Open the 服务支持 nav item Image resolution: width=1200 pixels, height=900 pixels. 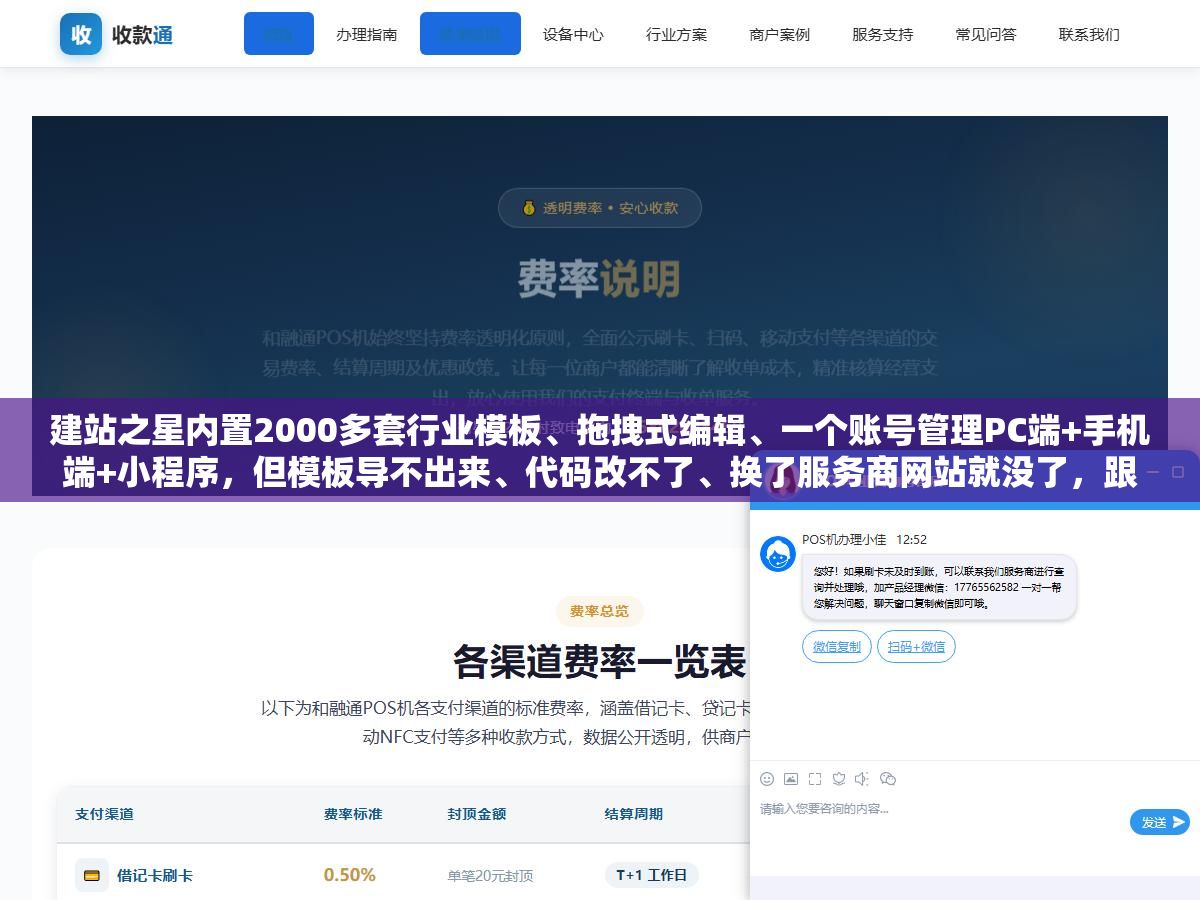pyautogui.click(x=882, y=34)
